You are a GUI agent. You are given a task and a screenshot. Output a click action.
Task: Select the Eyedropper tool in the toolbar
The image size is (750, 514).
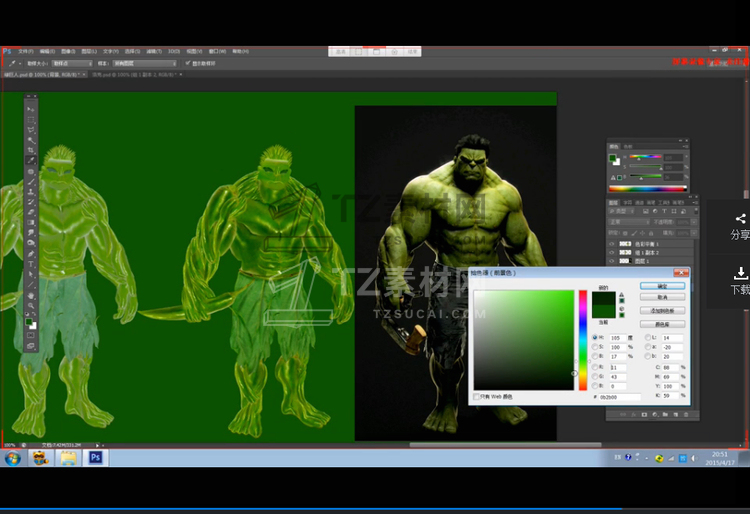(x=31, y=160)
